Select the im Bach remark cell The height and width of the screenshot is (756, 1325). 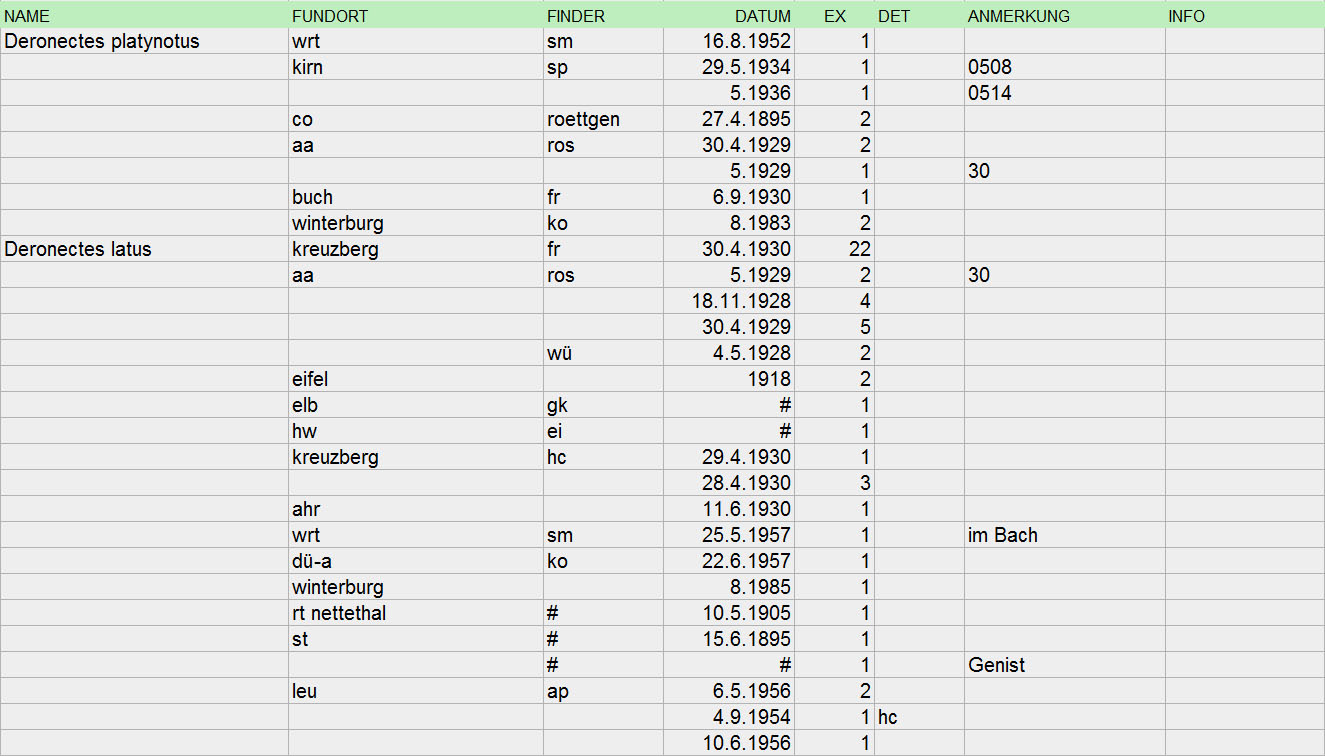coord(1003,535)
